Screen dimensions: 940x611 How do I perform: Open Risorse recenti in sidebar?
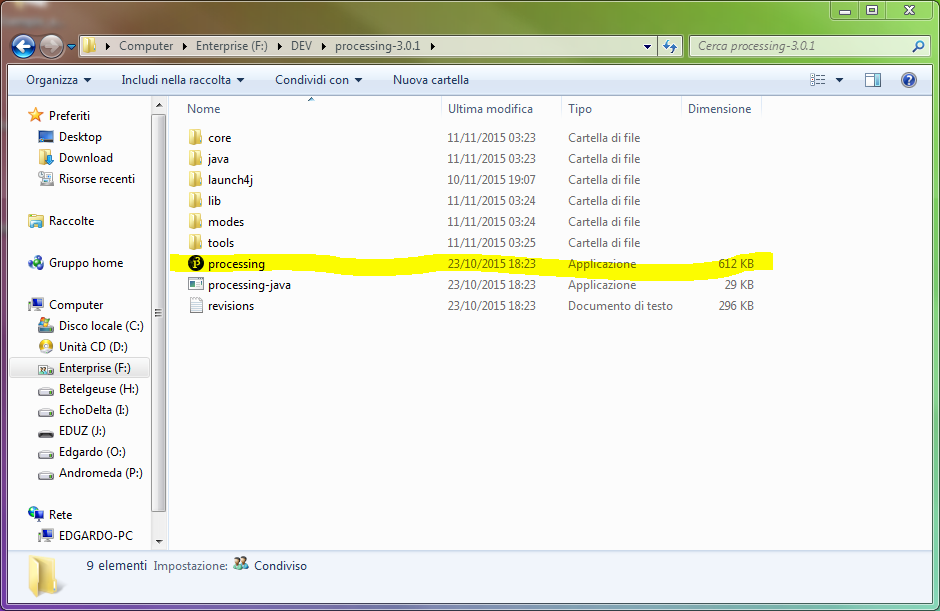[97, 179]
